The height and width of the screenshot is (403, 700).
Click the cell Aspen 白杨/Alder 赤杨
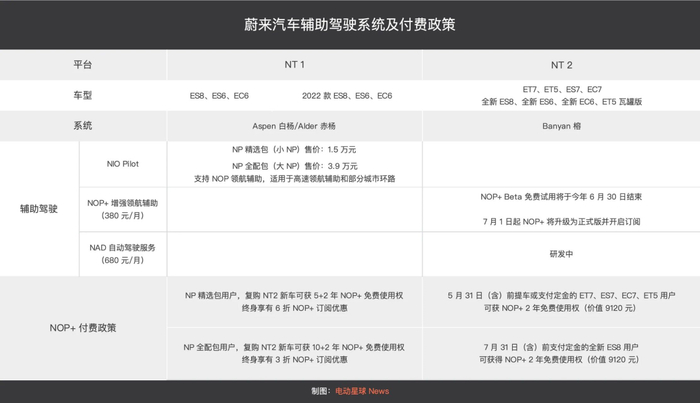[294, 126]
